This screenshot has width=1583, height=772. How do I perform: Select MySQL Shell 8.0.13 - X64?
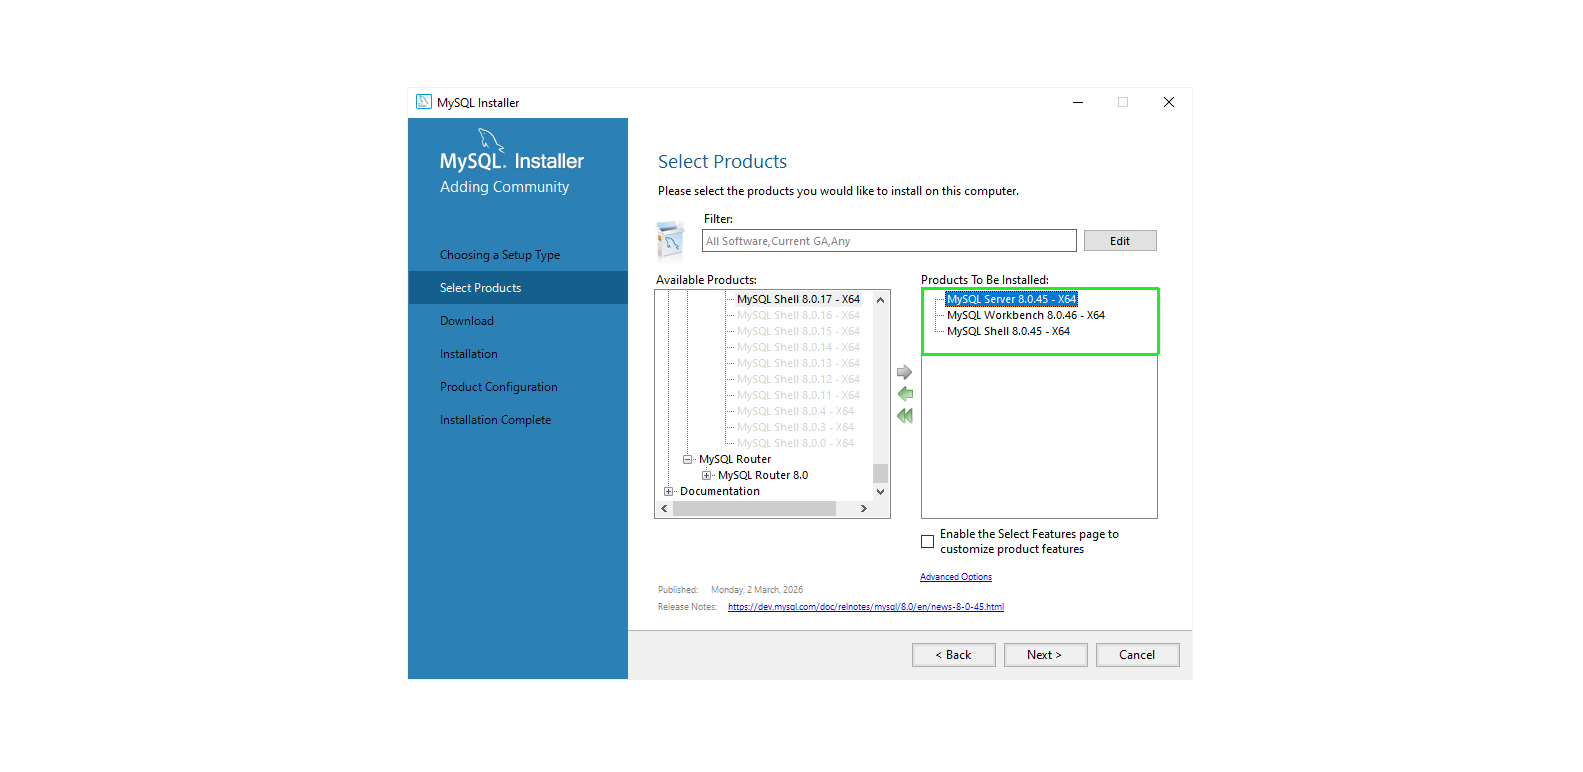point(798,363)
